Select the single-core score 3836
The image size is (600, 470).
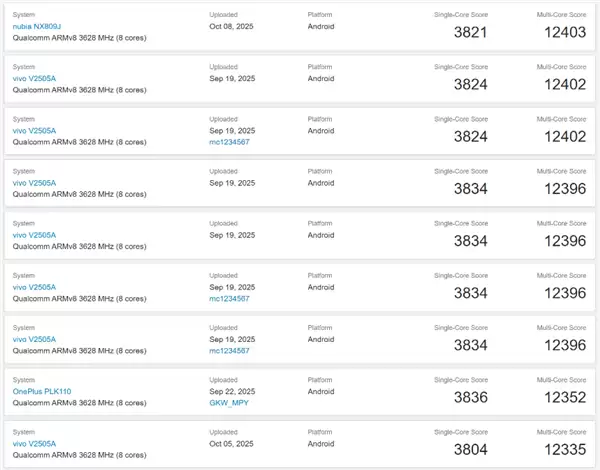471,398
